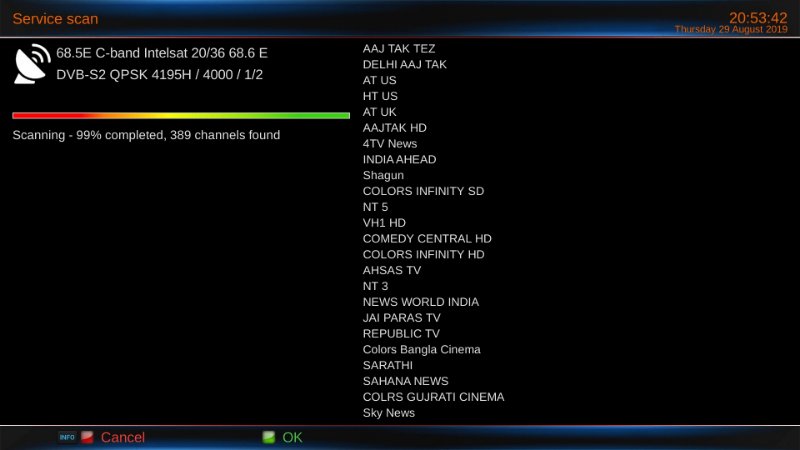Viewport: 800px width, 450px height.
Task: Select NT 5 channel
Action: point(376,207)
